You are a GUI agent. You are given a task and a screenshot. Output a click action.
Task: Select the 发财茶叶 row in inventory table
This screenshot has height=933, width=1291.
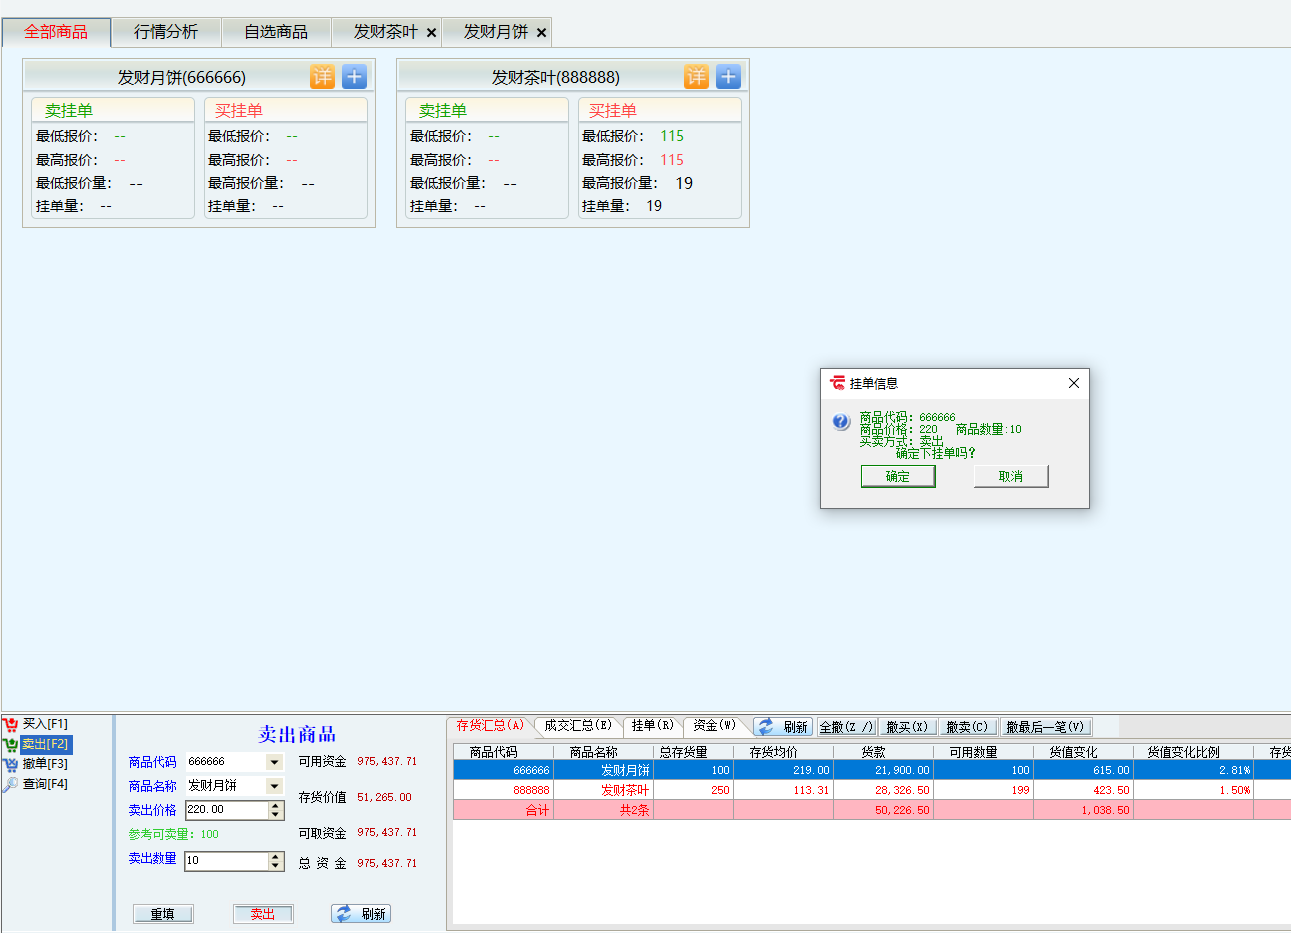[872, 790]
